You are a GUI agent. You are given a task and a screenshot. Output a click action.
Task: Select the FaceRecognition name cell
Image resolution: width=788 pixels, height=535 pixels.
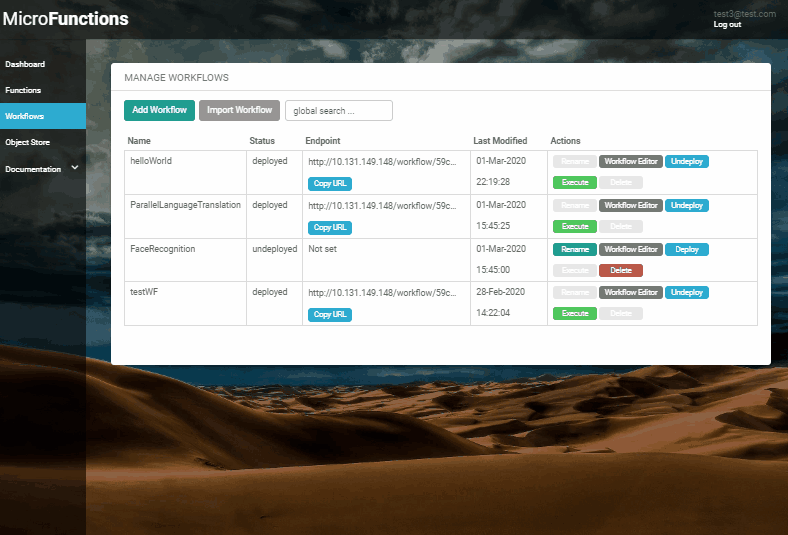point(185,260)
